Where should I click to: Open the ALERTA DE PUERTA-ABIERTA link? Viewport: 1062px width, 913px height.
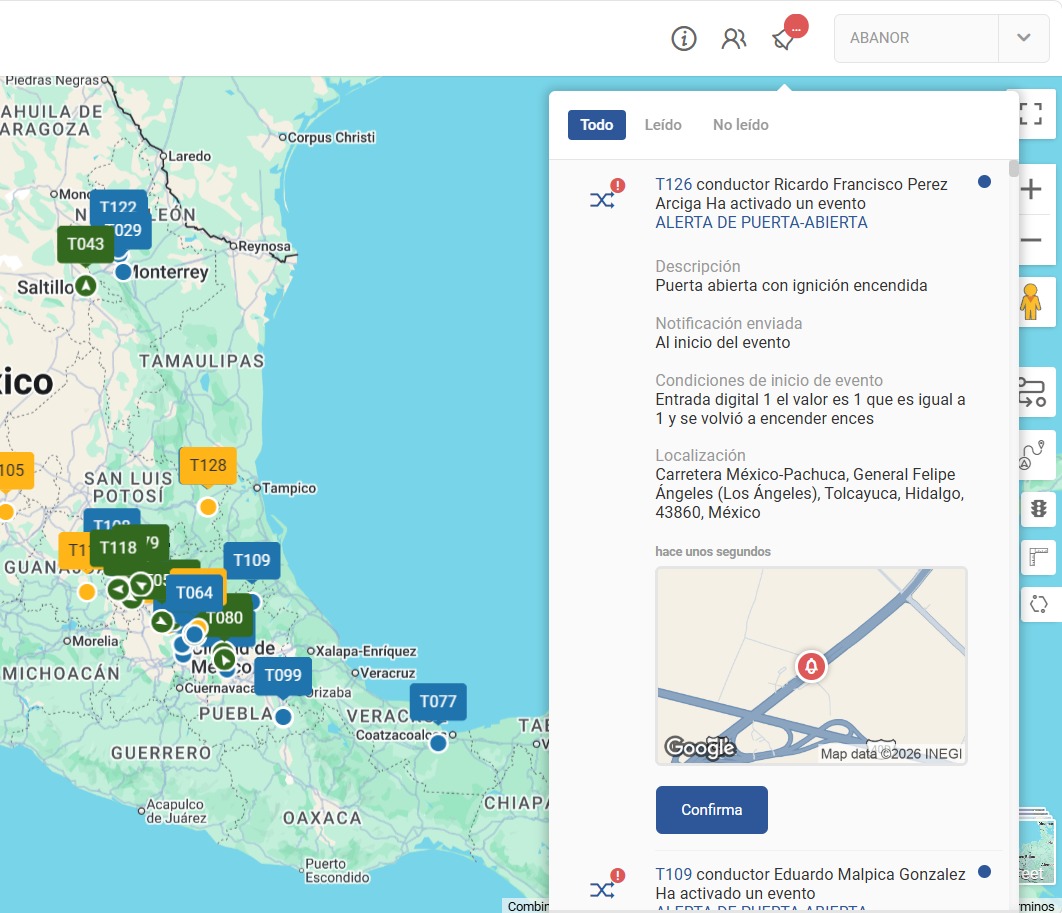tap(761, 222)
